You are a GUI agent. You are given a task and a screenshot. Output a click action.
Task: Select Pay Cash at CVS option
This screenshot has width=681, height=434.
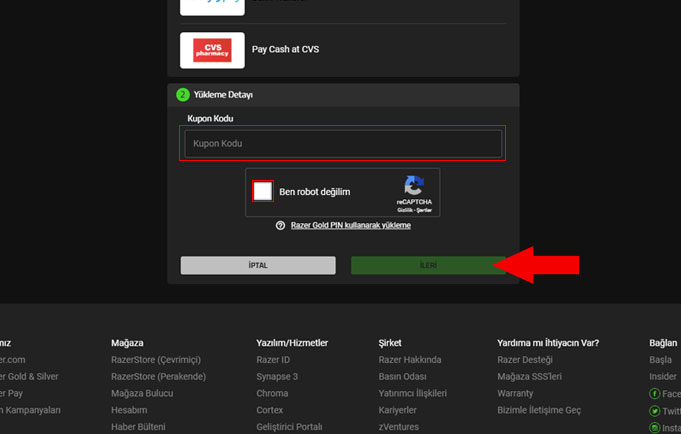point(285,50)
